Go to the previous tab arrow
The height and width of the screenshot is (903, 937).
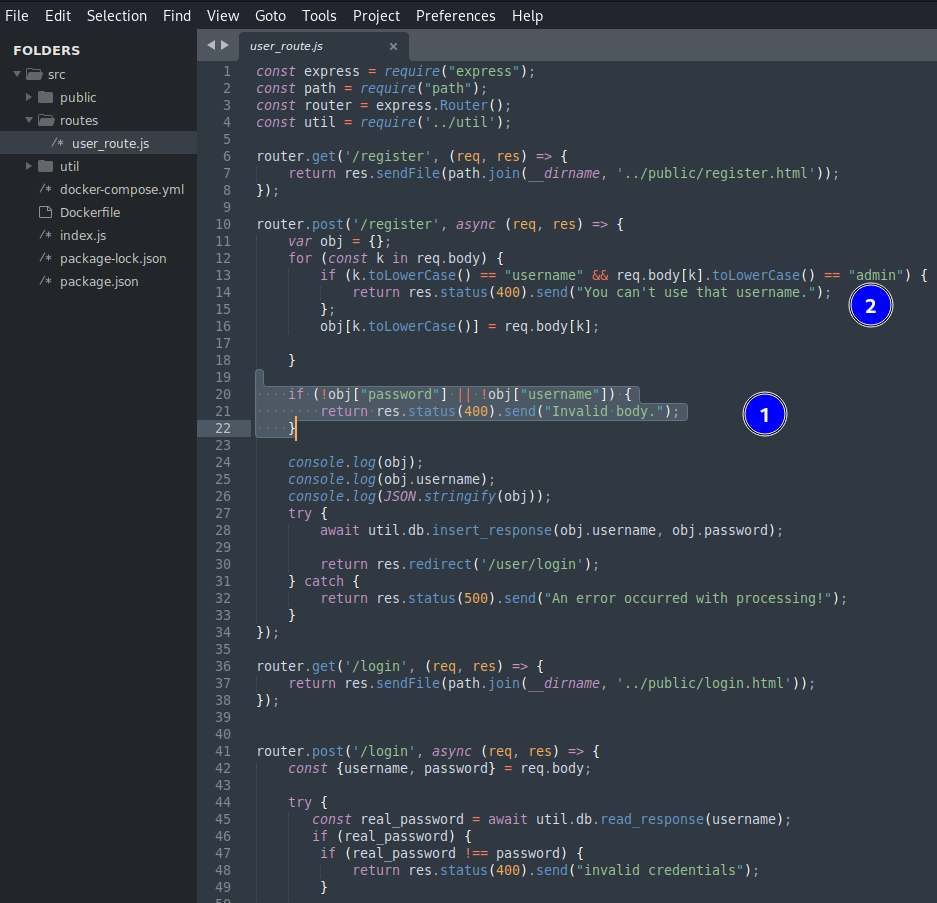tap(211, 45)
